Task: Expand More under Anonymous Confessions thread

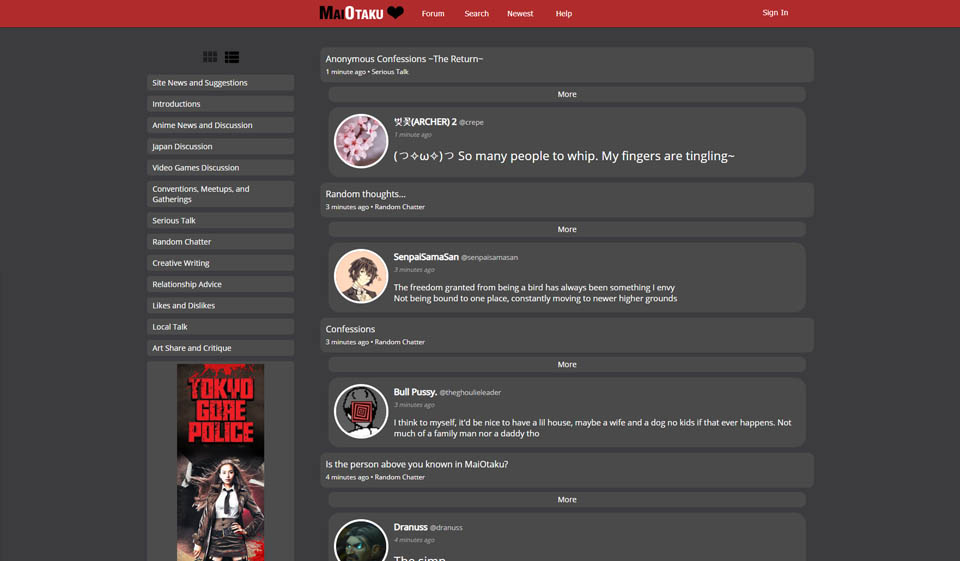Action: [566, 94]
